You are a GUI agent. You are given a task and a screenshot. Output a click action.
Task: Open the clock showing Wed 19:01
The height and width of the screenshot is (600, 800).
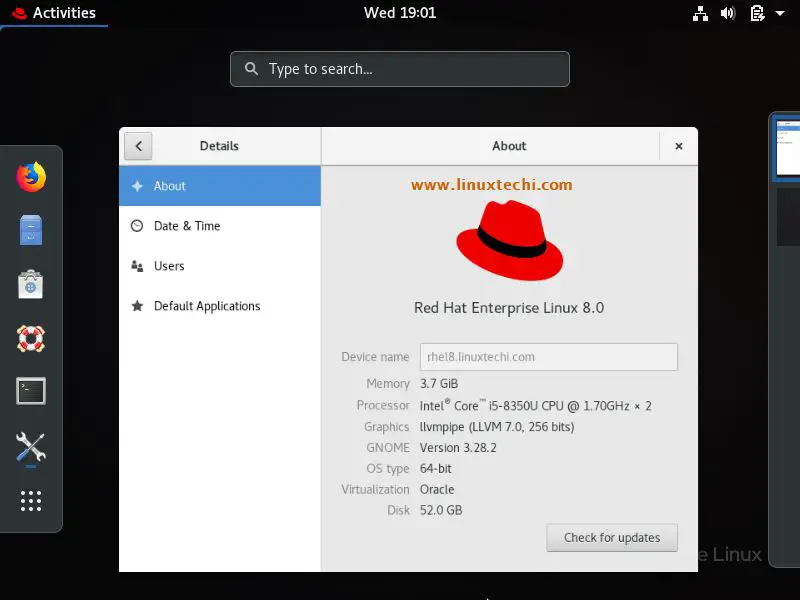tap(400, 13)
